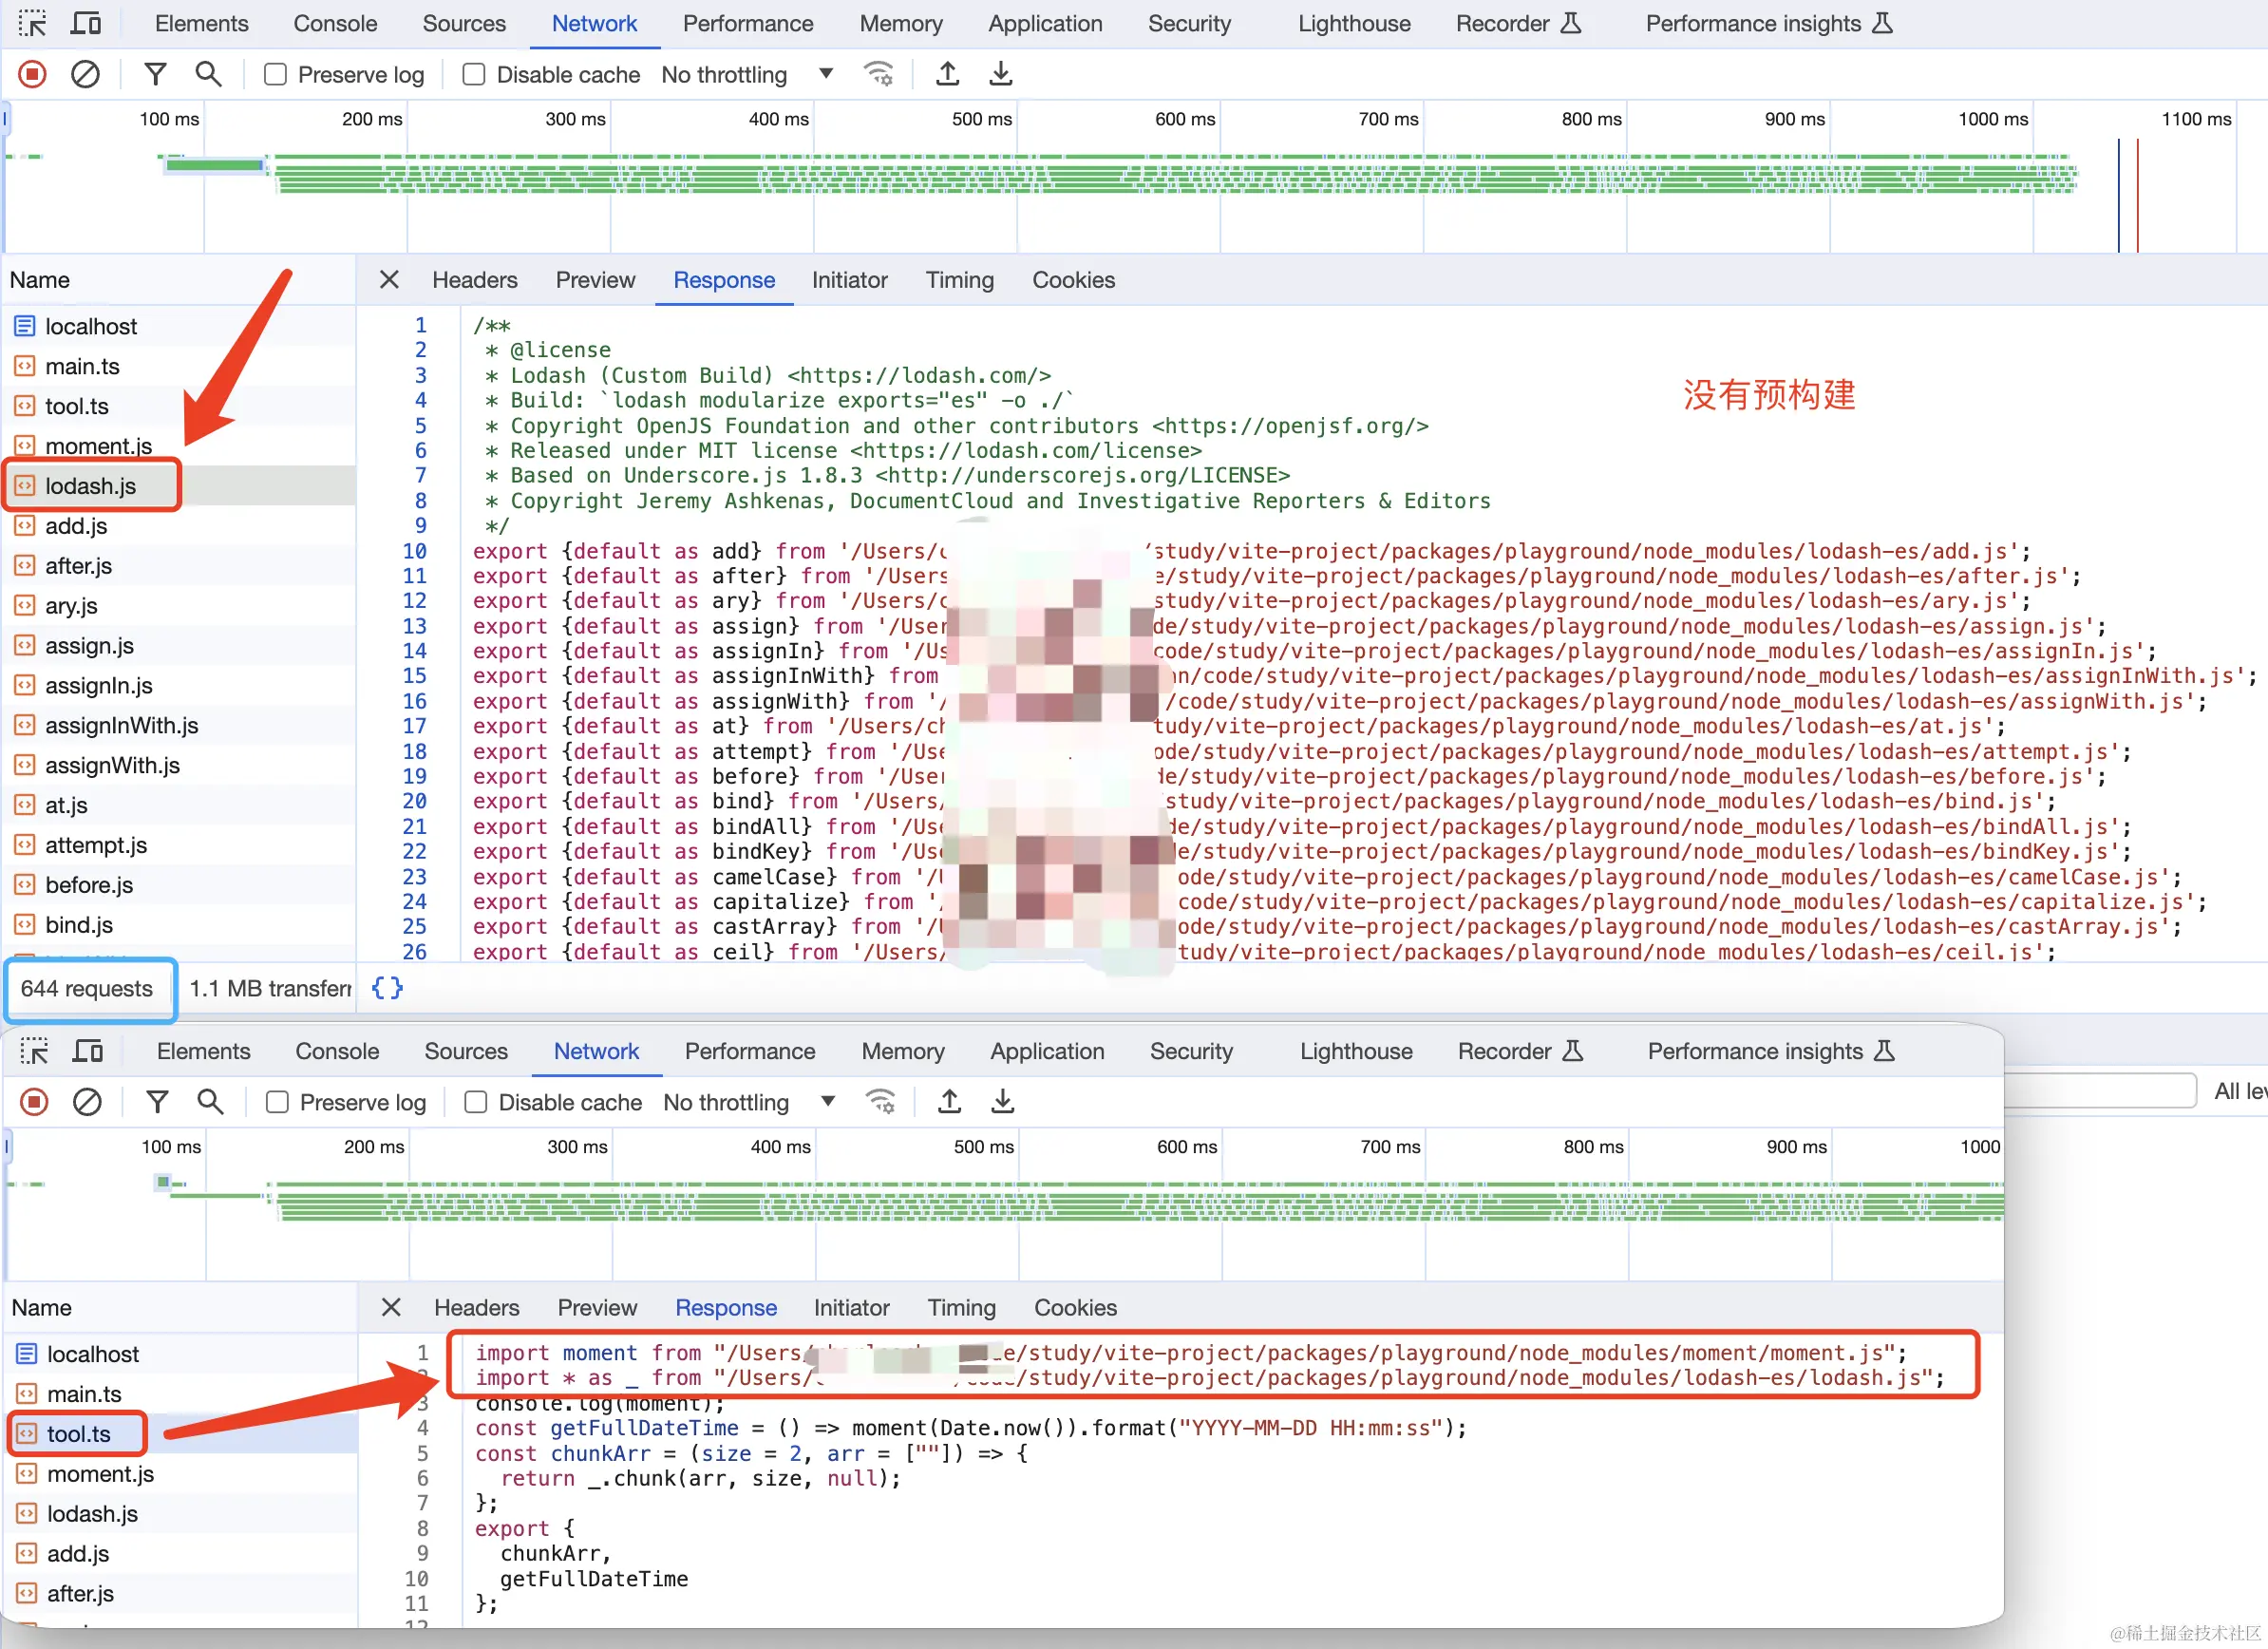The width and height of the screenshot is (2268, 1649).
Task: Select add.js request in top list
Action: 76,526
